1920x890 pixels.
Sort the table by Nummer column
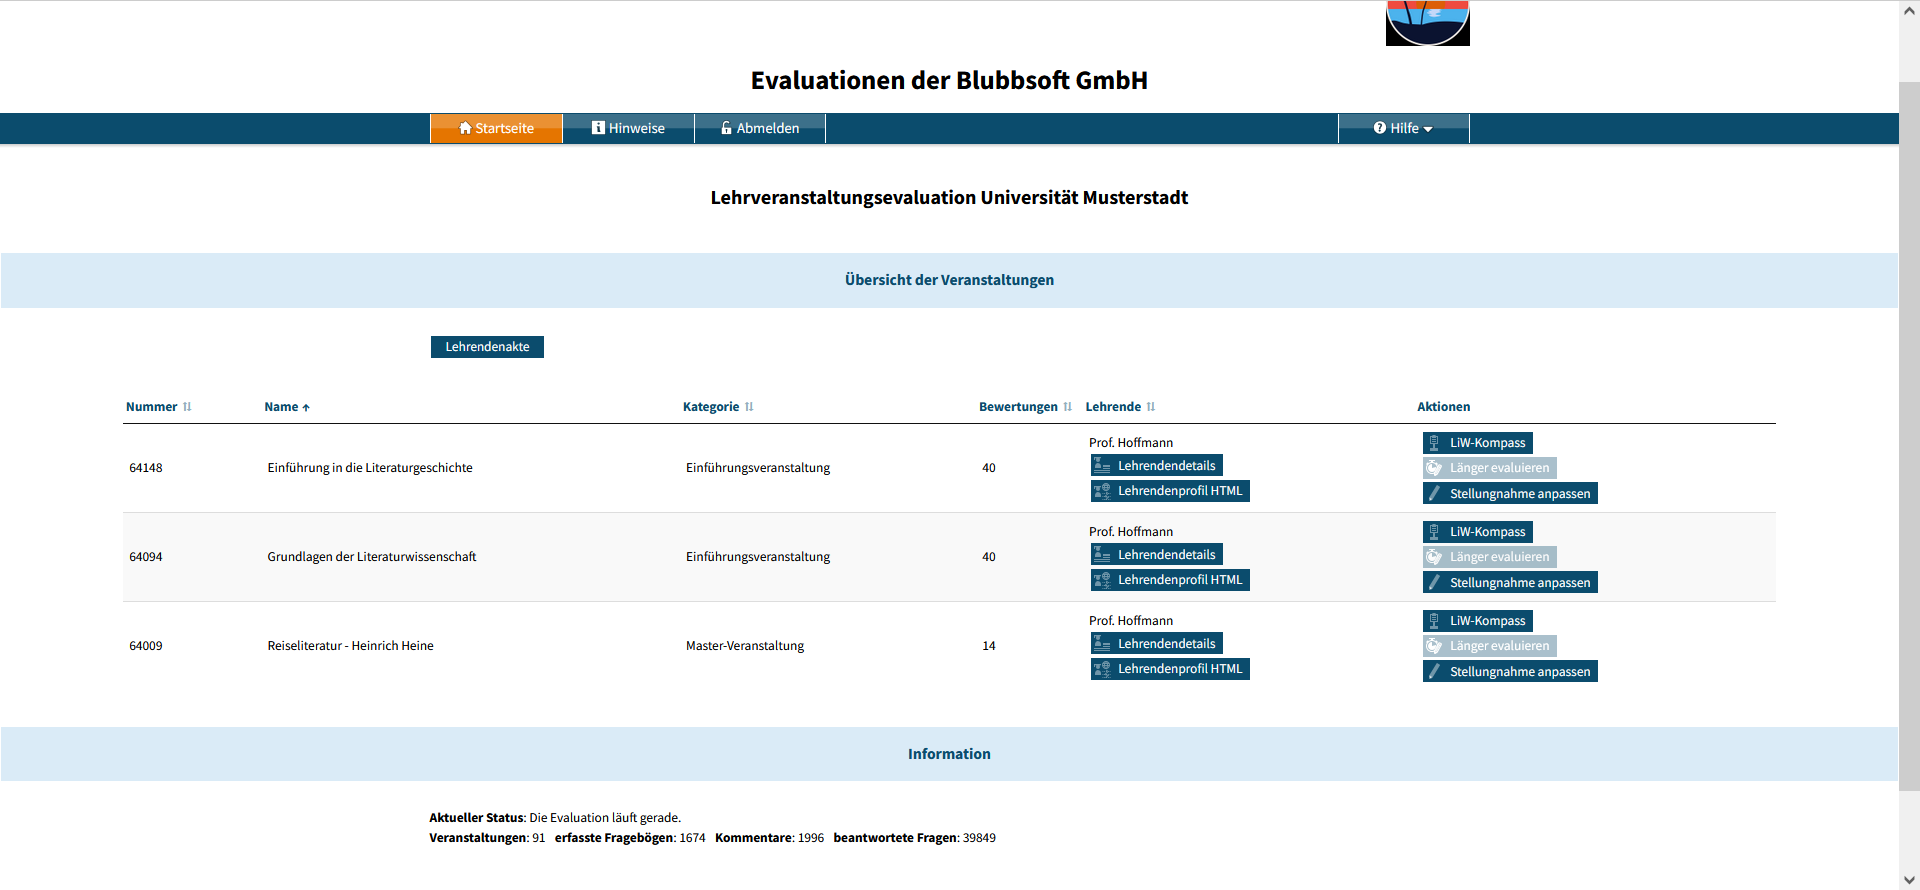click(x=187, y=407)
